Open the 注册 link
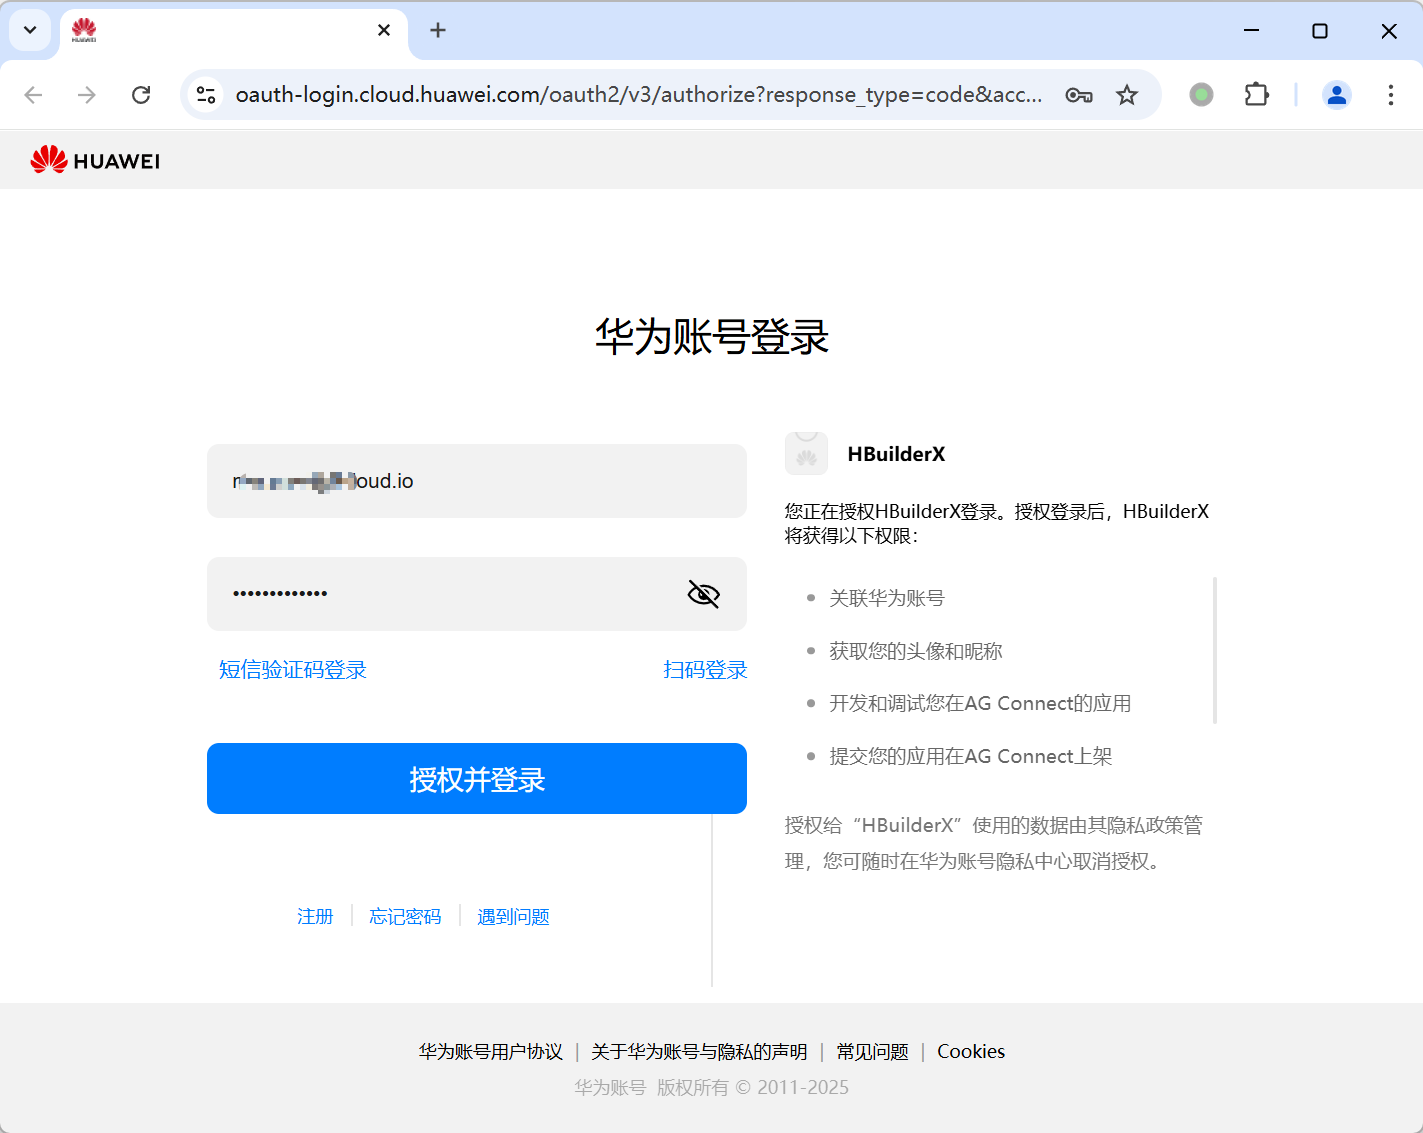The width and height of the screenshot is (1423, 1133). click(x=315, y=917)
